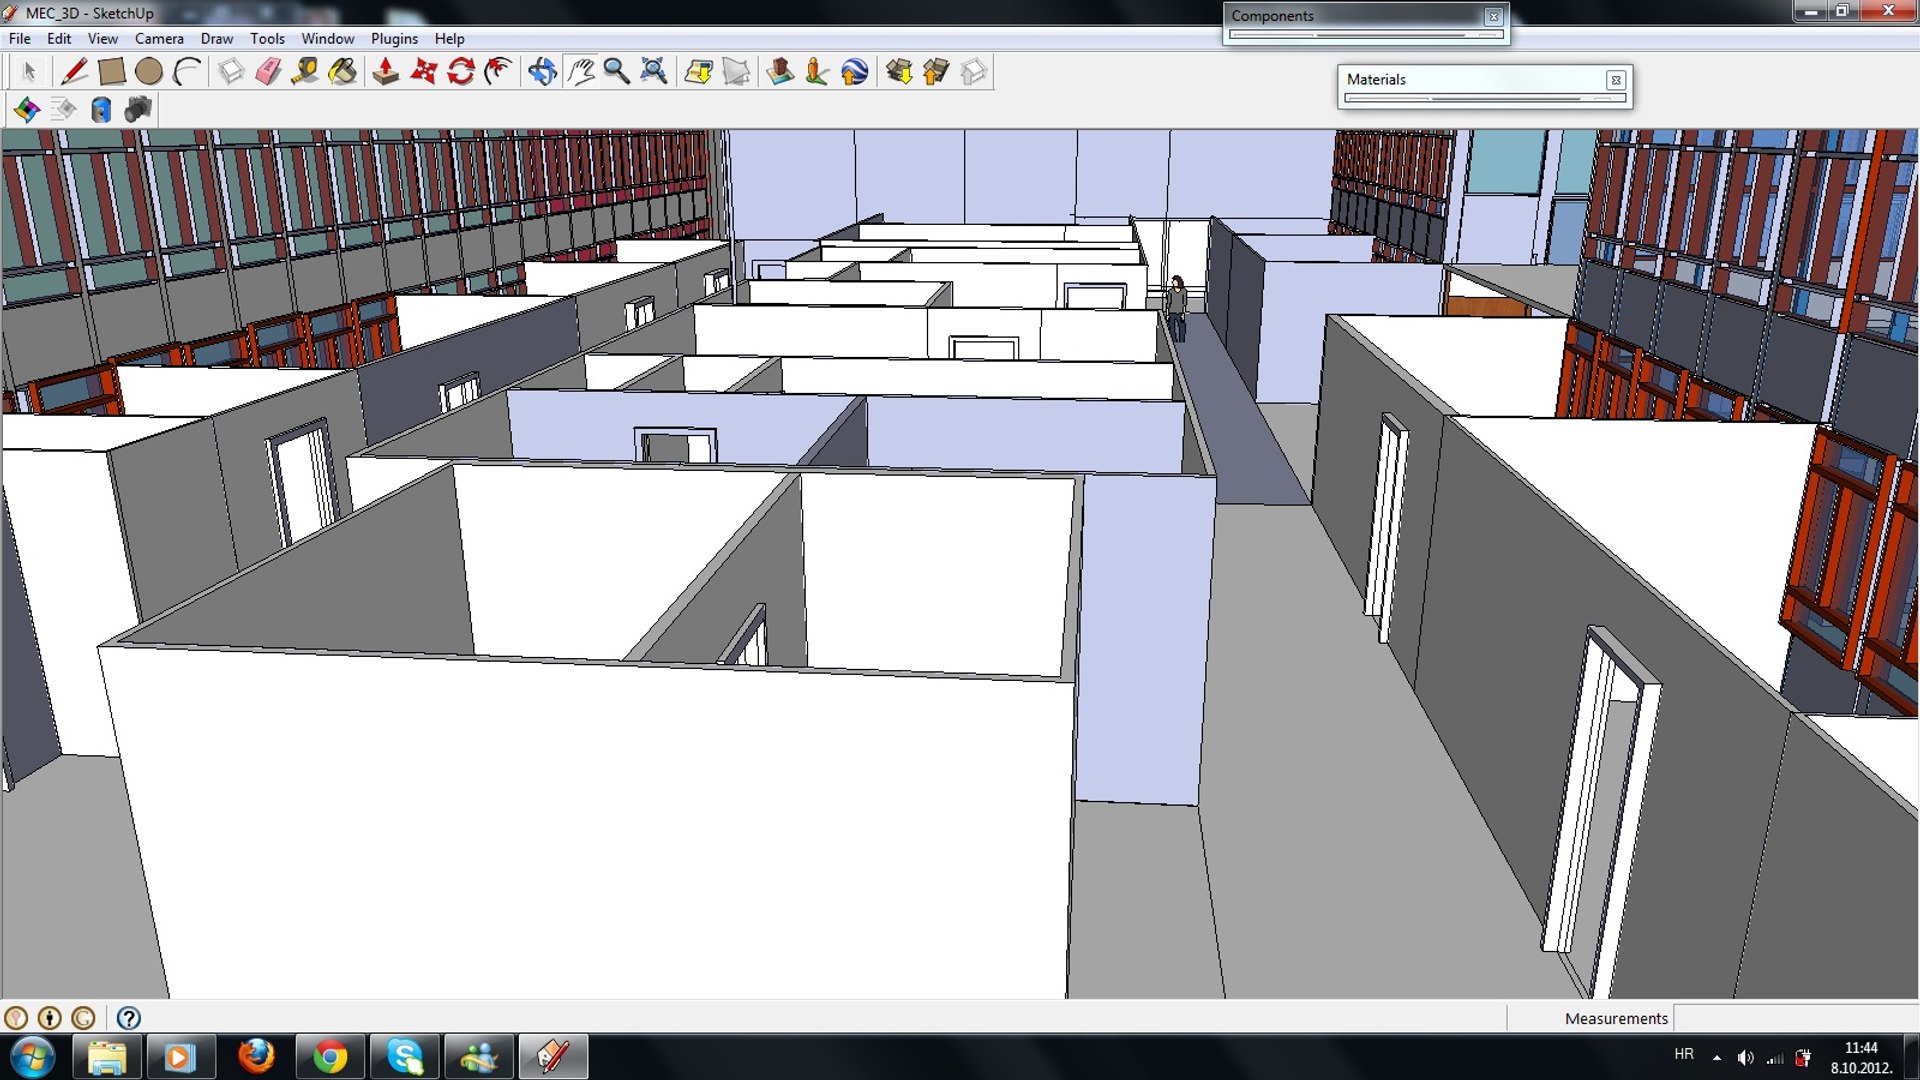Click the Get Models icon
This screenshot has width=1920, height=1080.
pos(899,72)
